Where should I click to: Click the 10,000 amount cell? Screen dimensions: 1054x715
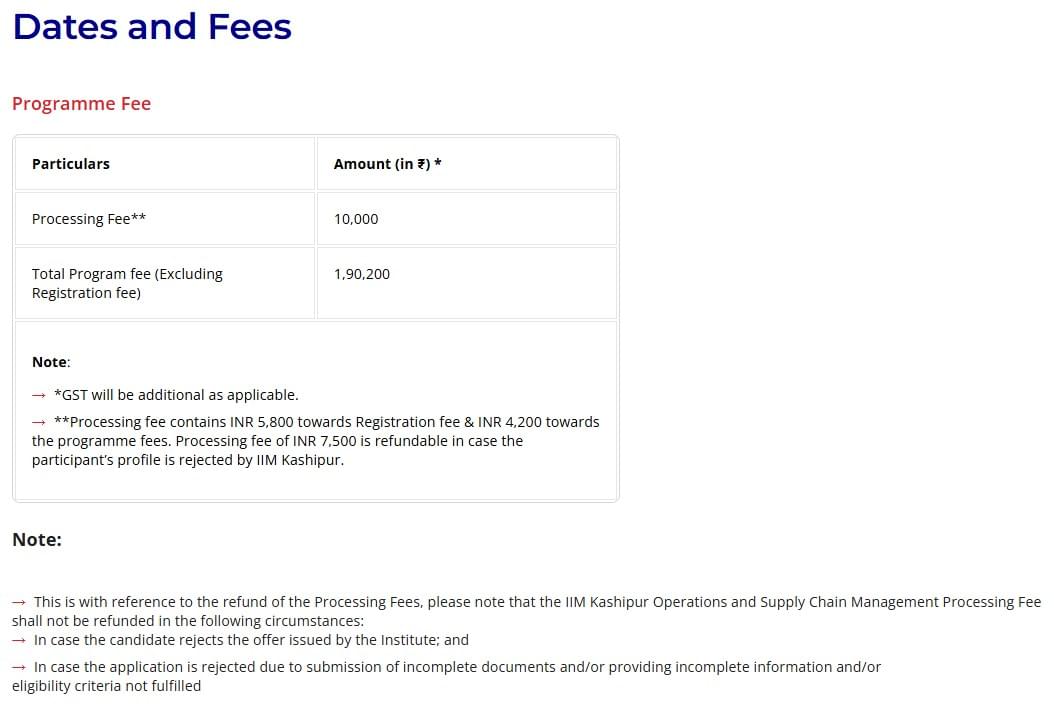click(x=356, y=219)
